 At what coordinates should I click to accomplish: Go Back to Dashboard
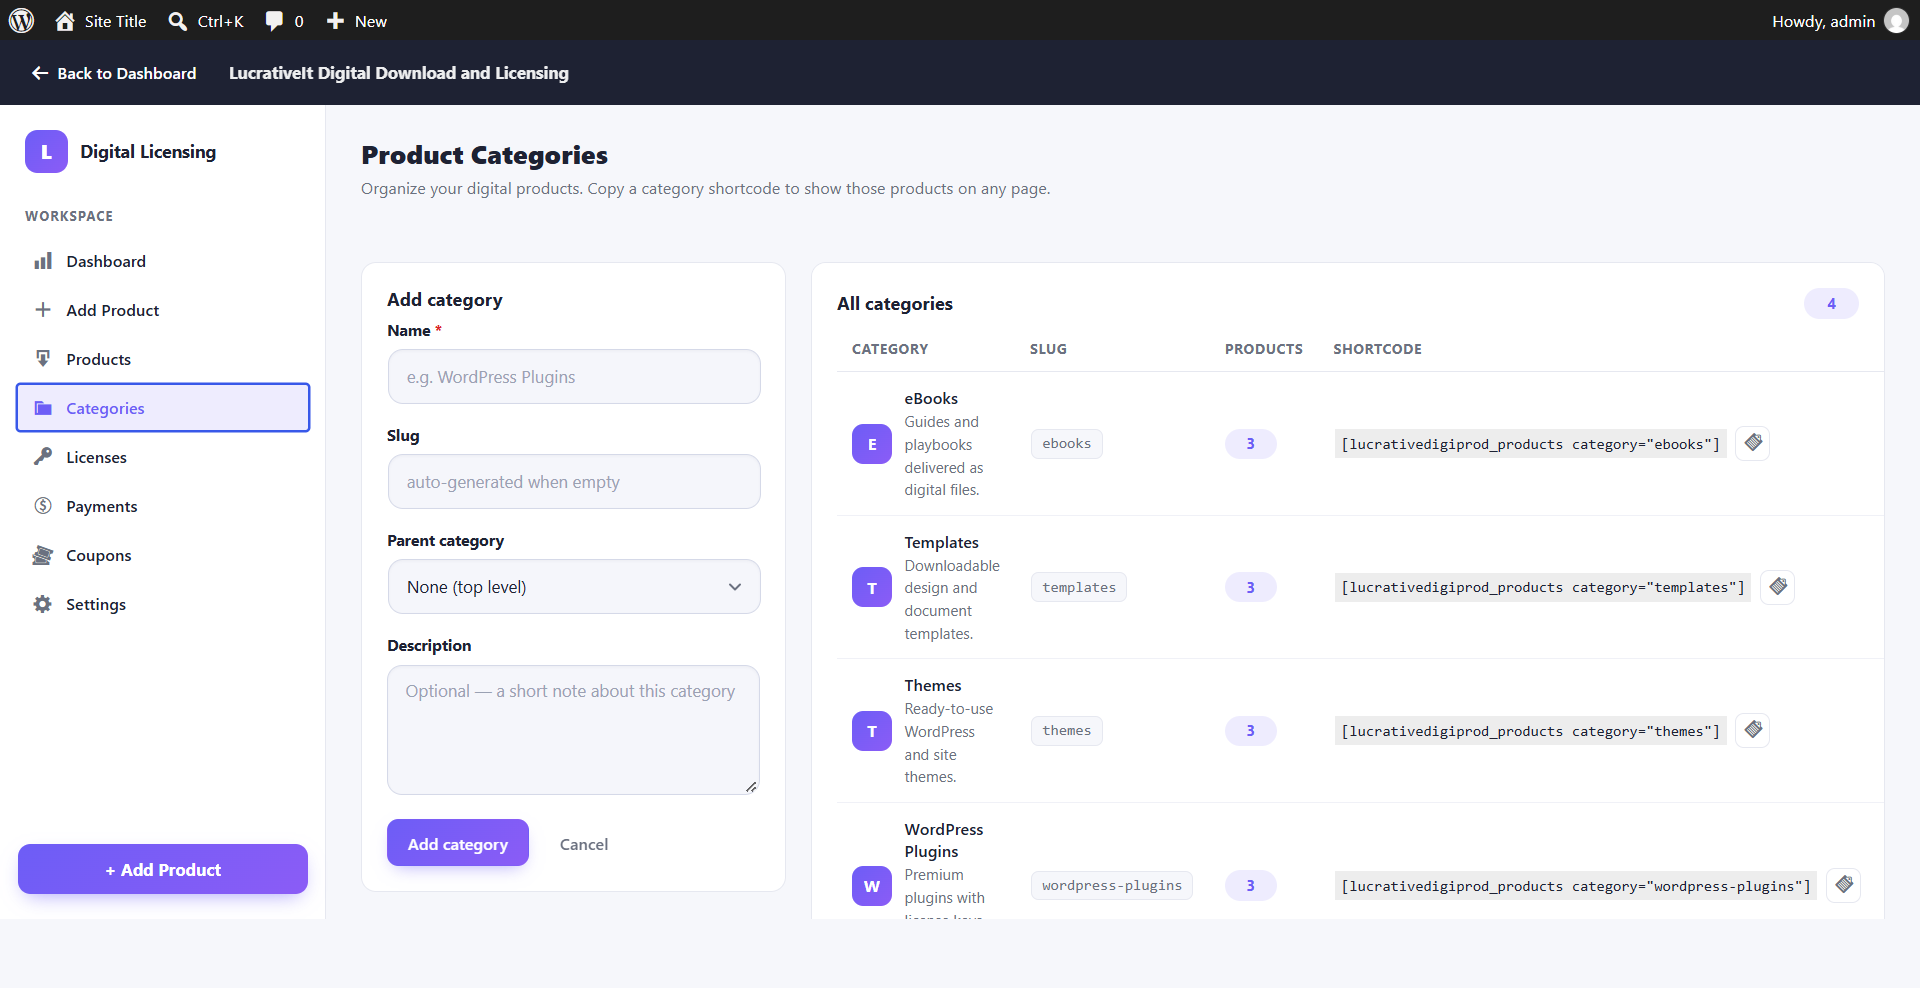click(114, 73)
